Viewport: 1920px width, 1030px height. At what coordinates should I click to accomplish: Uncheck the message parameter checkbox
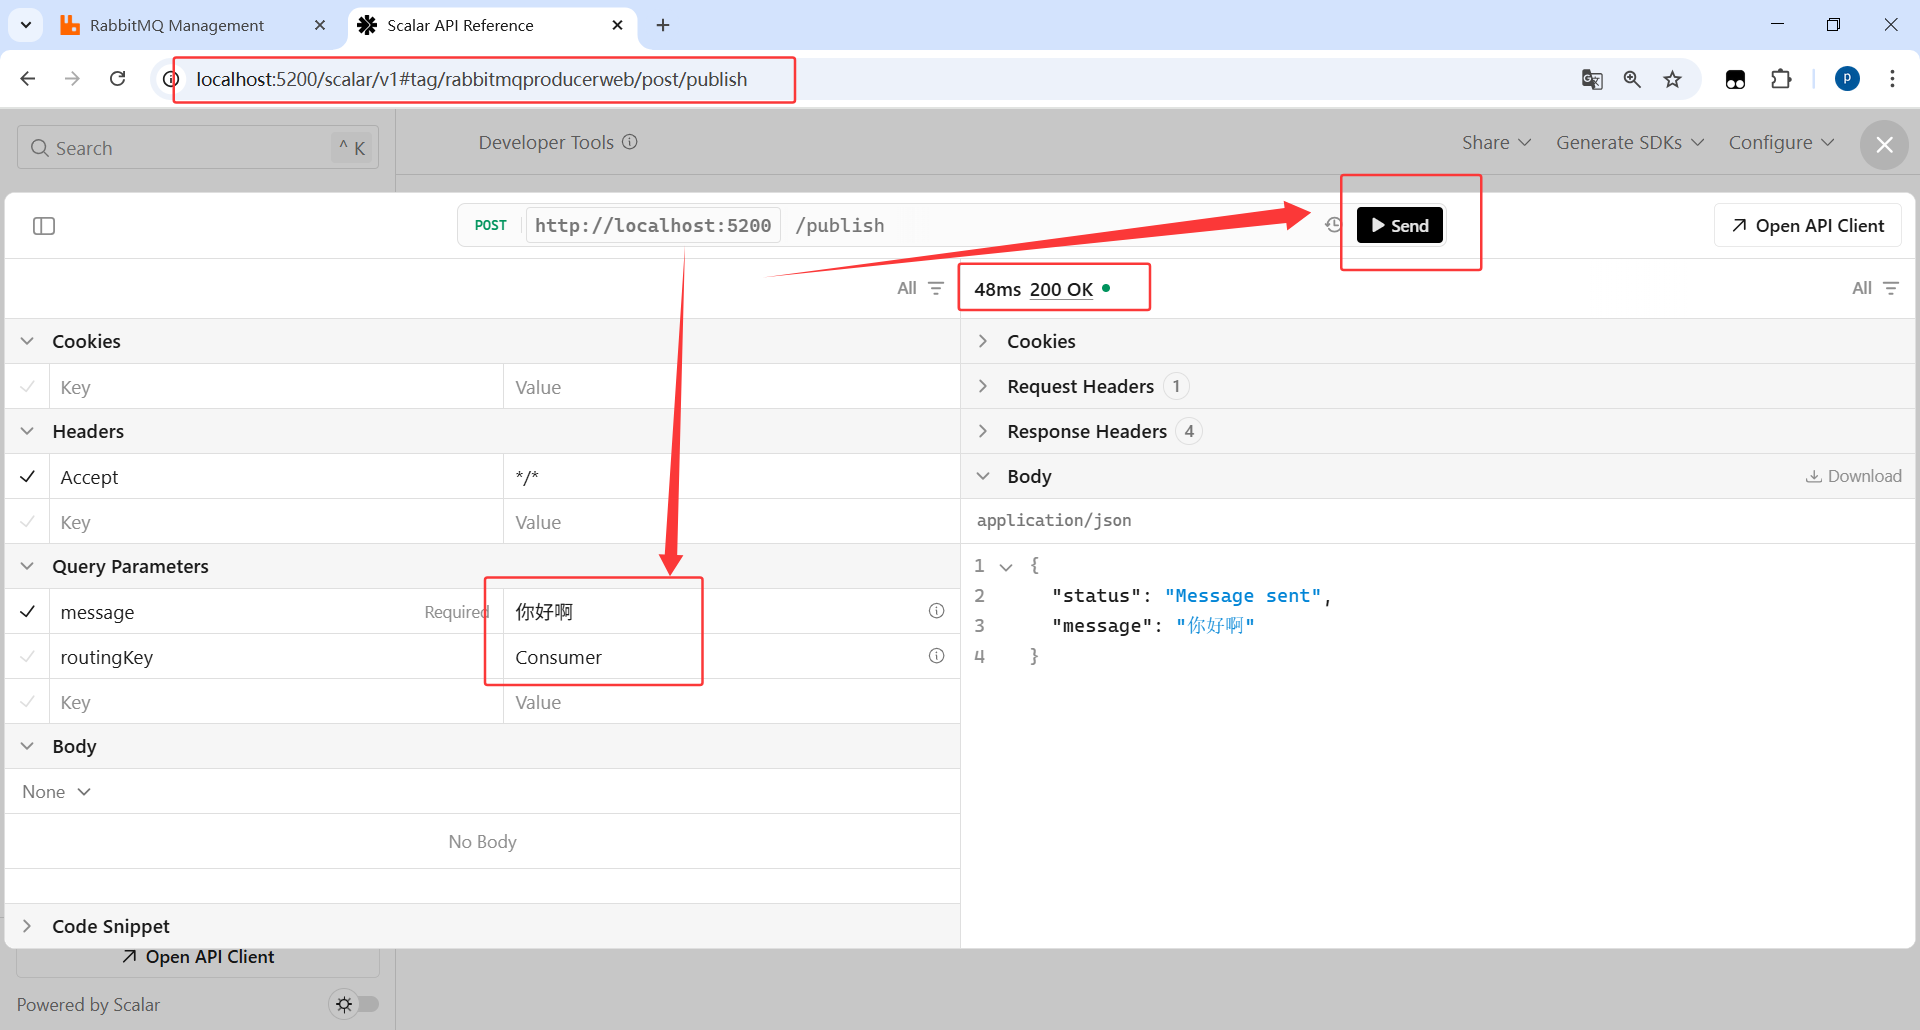click(28, 612)
